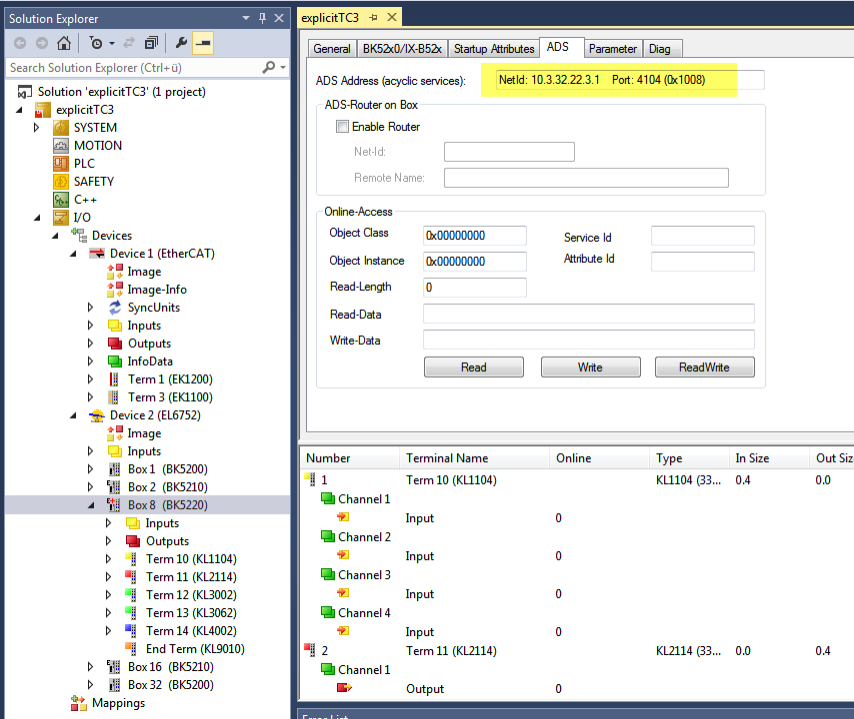Click the ReadWrite button
854x719 pixels.
(x=704, y=367)
